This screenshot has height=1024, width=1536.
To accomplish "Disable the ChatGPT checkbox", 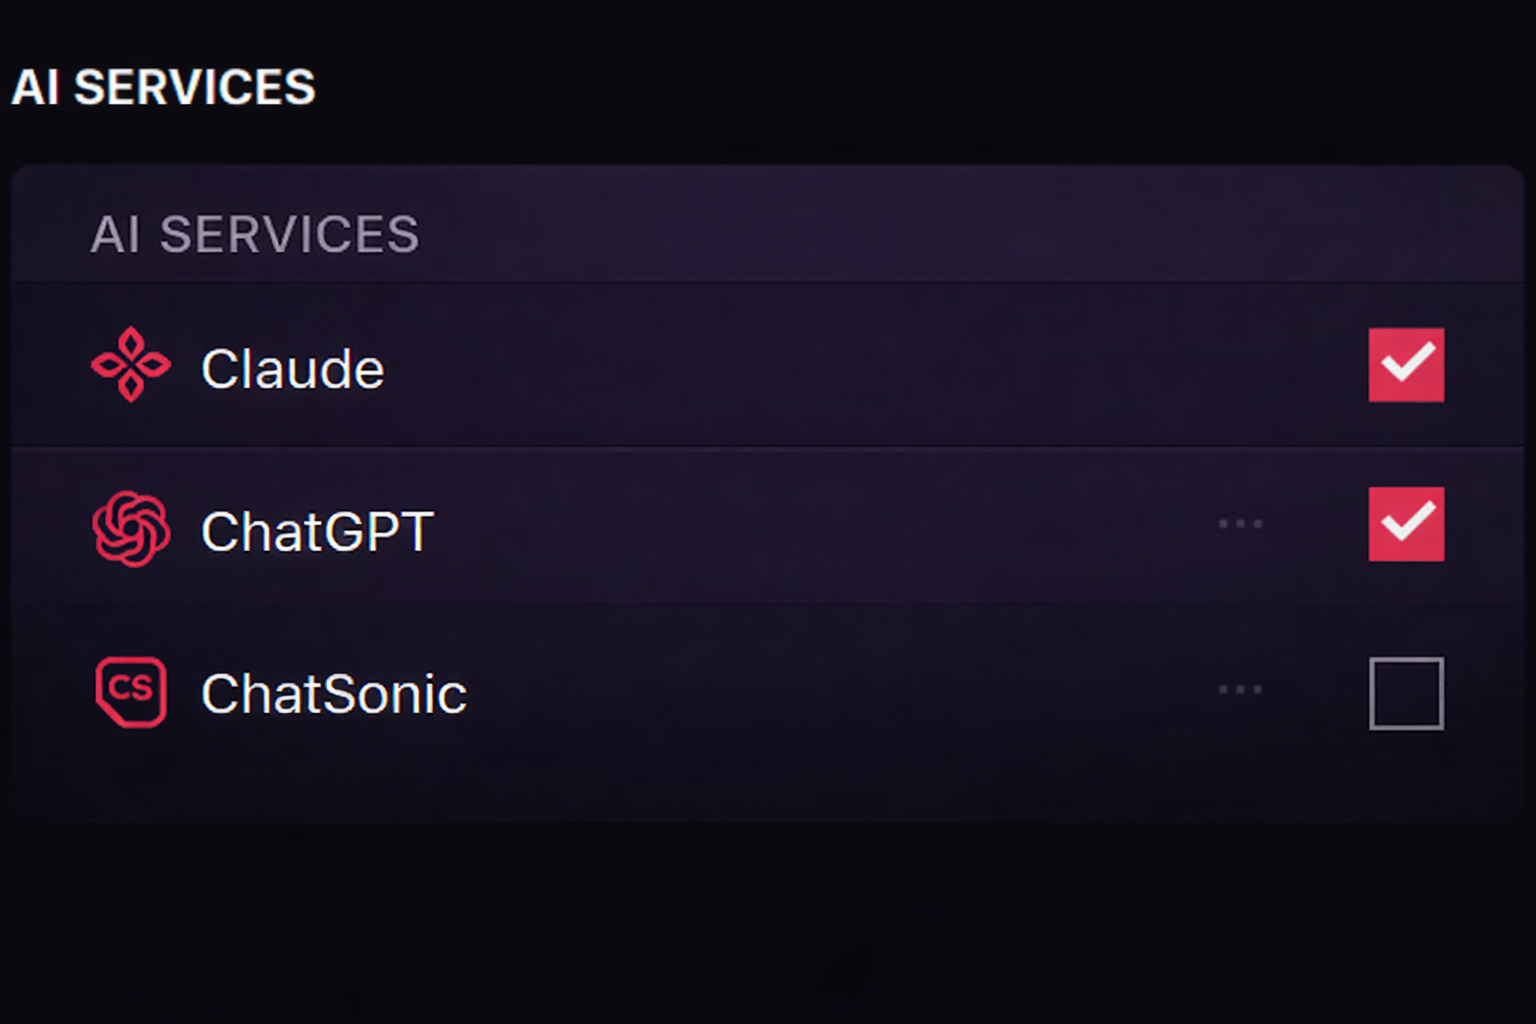I will pos(1406,523).
